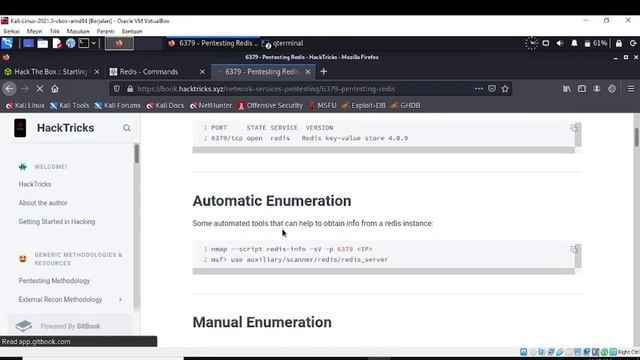Open the NetHunter bookmark
Image resolution: width=640 pixels, height=360 pixels.
211,106
